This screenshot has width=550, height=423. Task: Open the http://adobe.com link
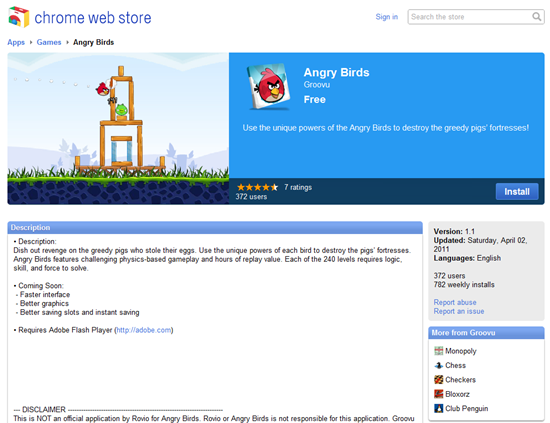tap(144, 330)
